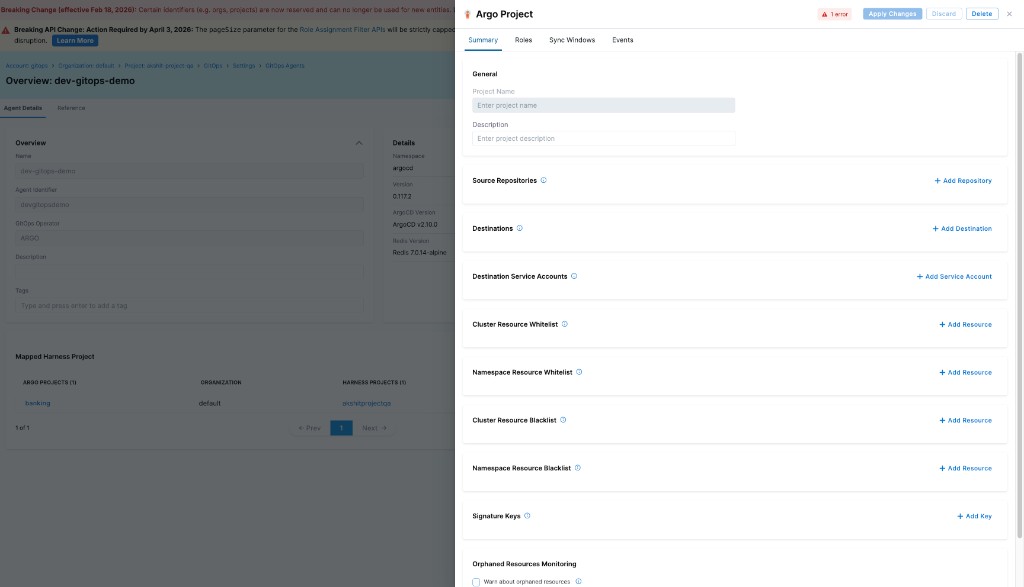Click the 0.117.2 version value
1024x587 pixels.
[x=402, y=197]
